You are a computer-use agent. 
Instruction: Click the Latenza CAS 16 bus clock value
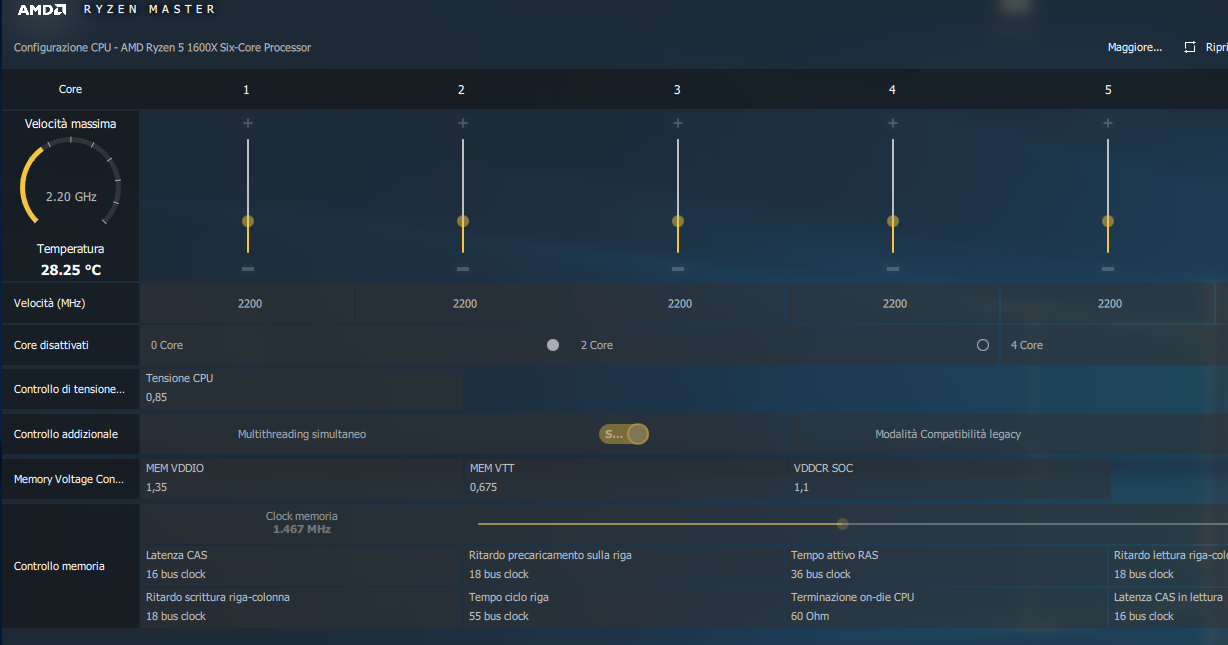(176, 574)
